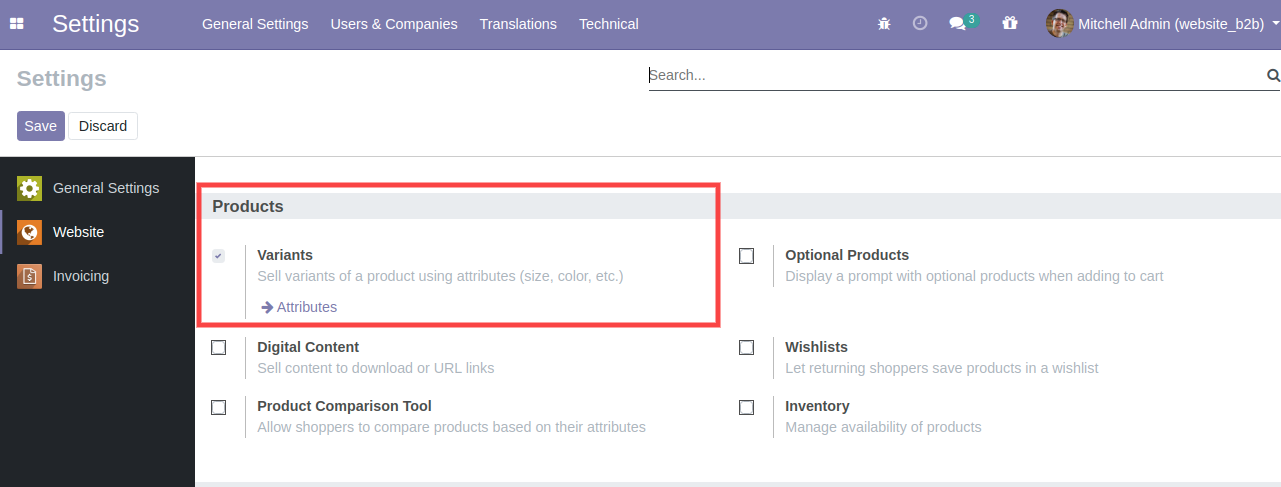This screenshot has height=487, width=1281.
Task: Click the Settings app title
Action: coord(96,24)
